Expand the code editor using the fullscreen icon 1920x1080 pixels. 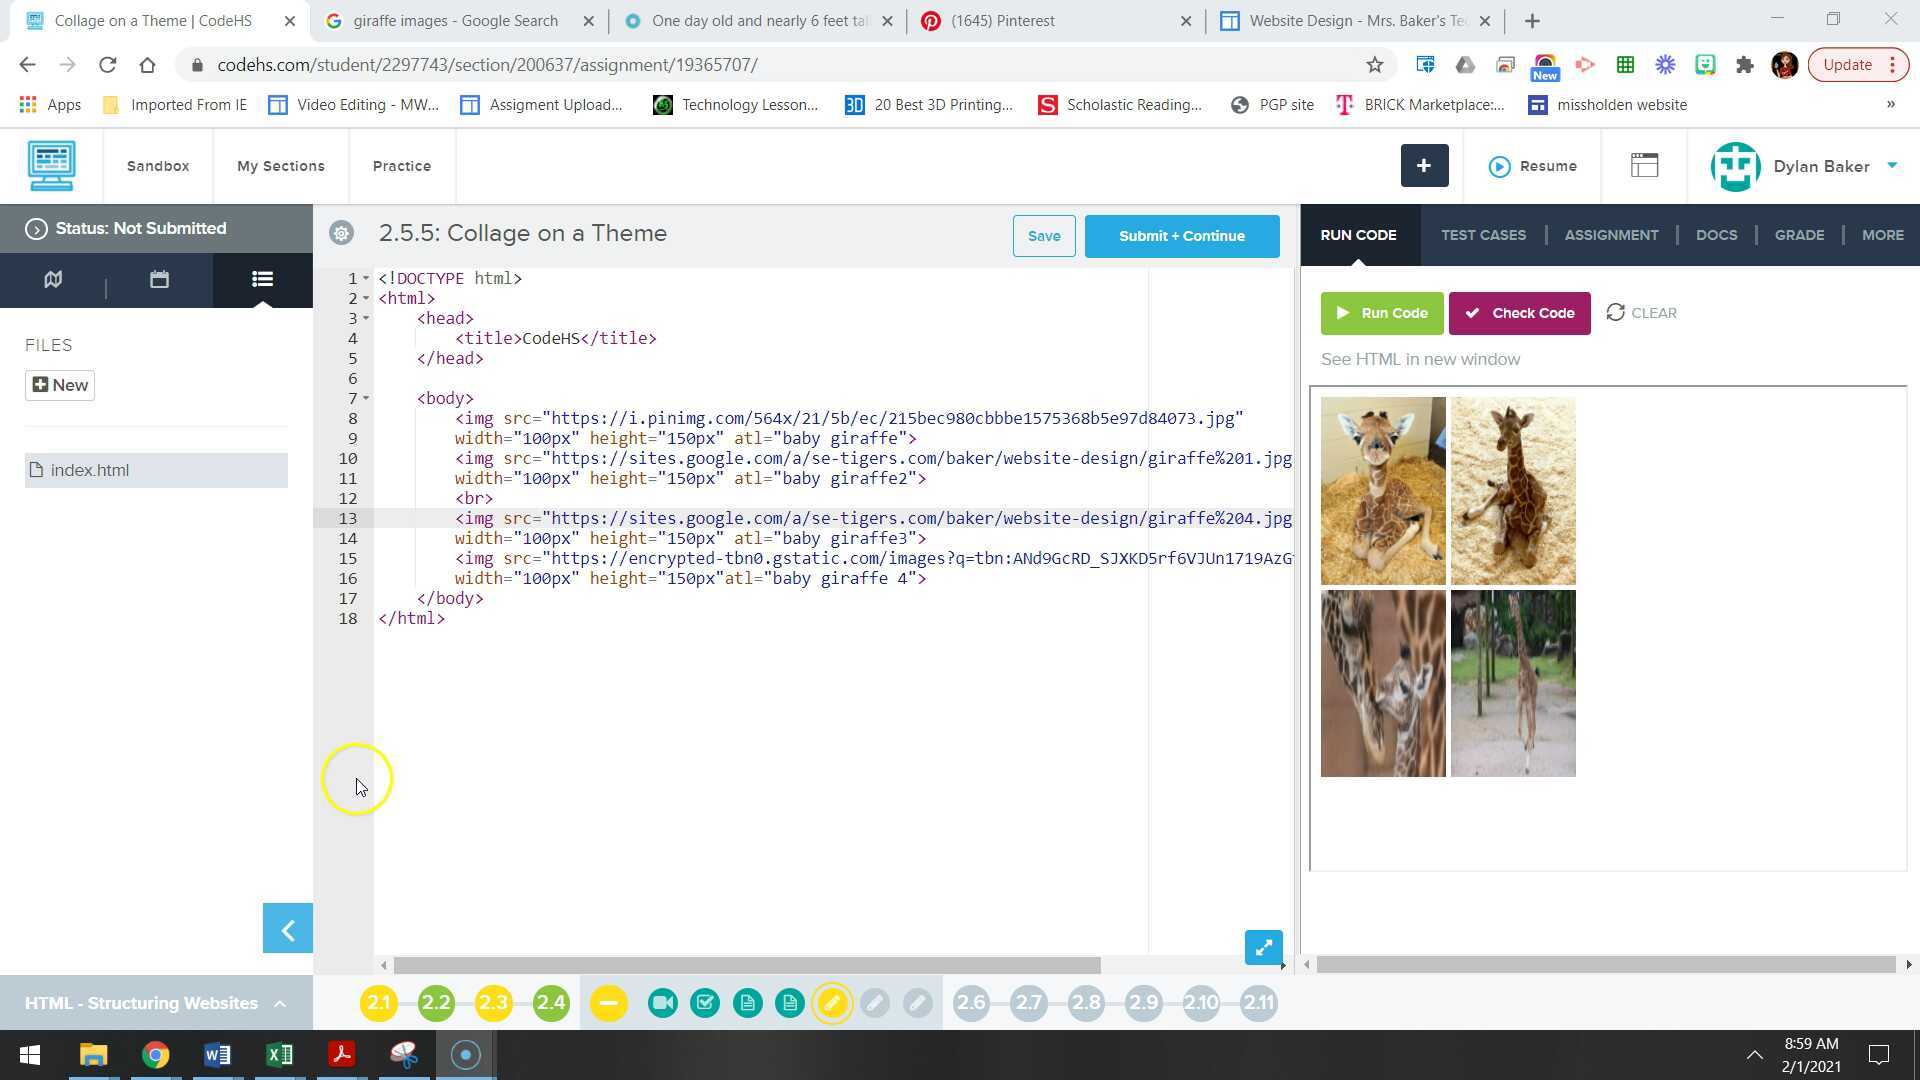point(1263,947)
